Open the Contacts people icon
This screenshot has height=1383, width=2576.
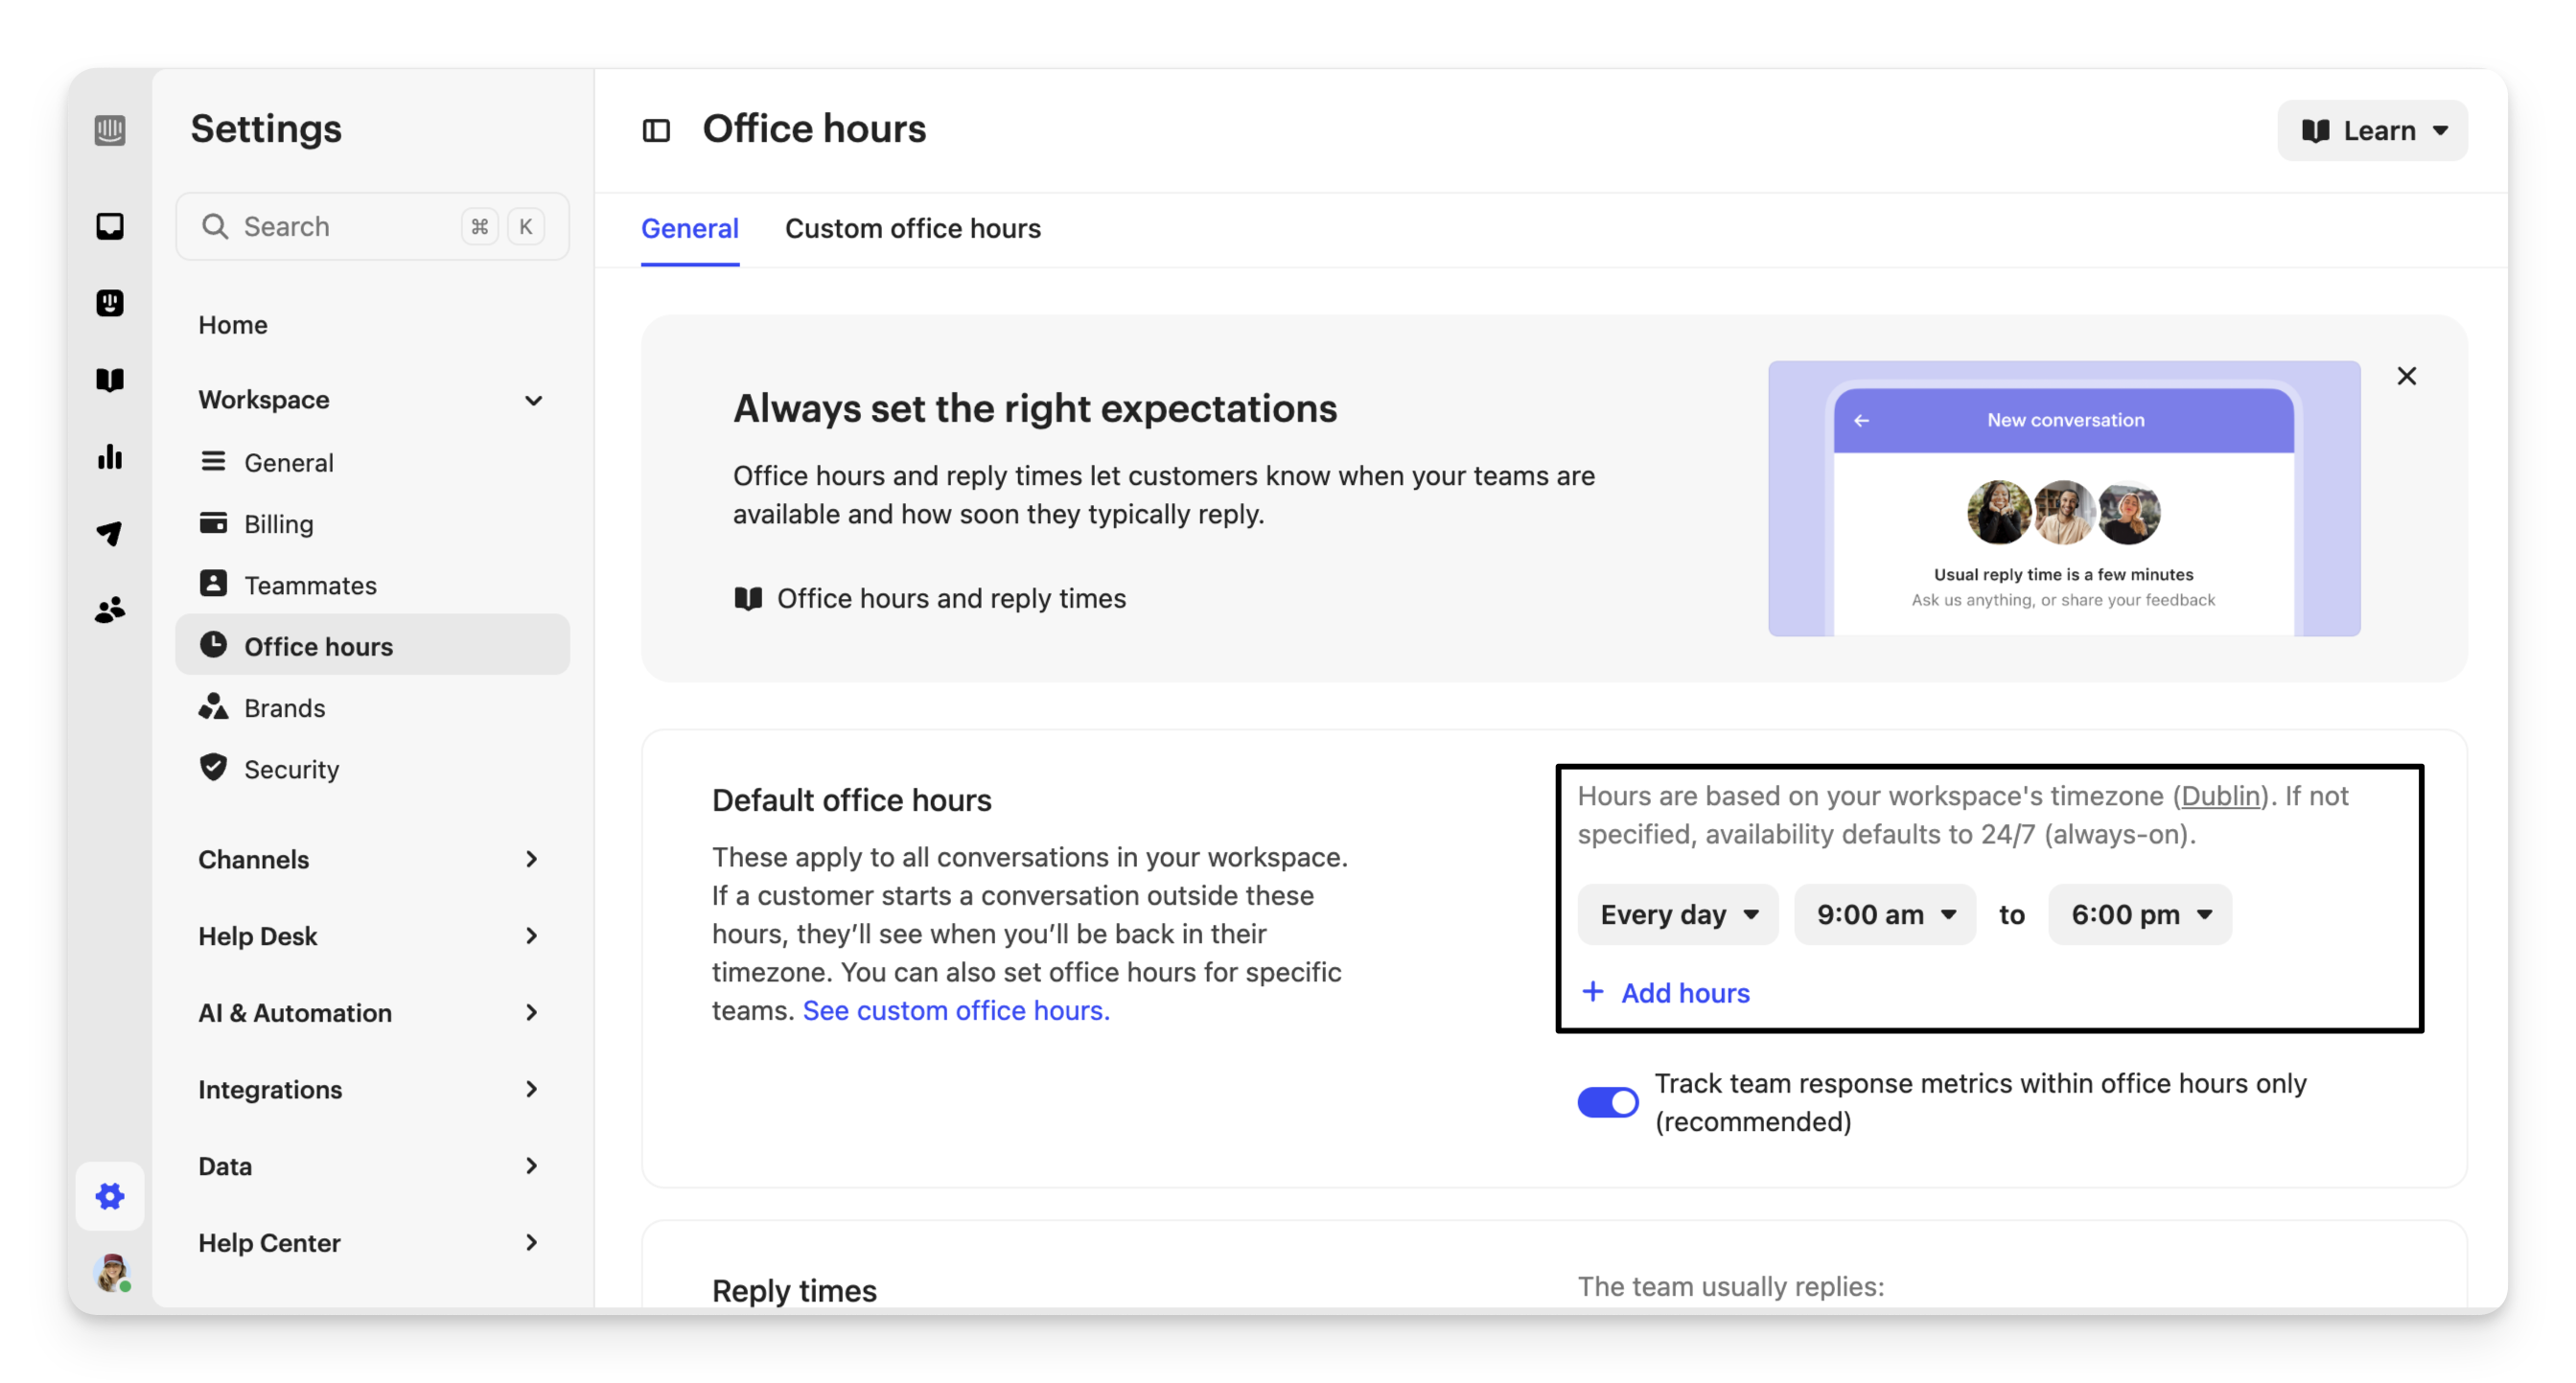click(x=110, y=610)
